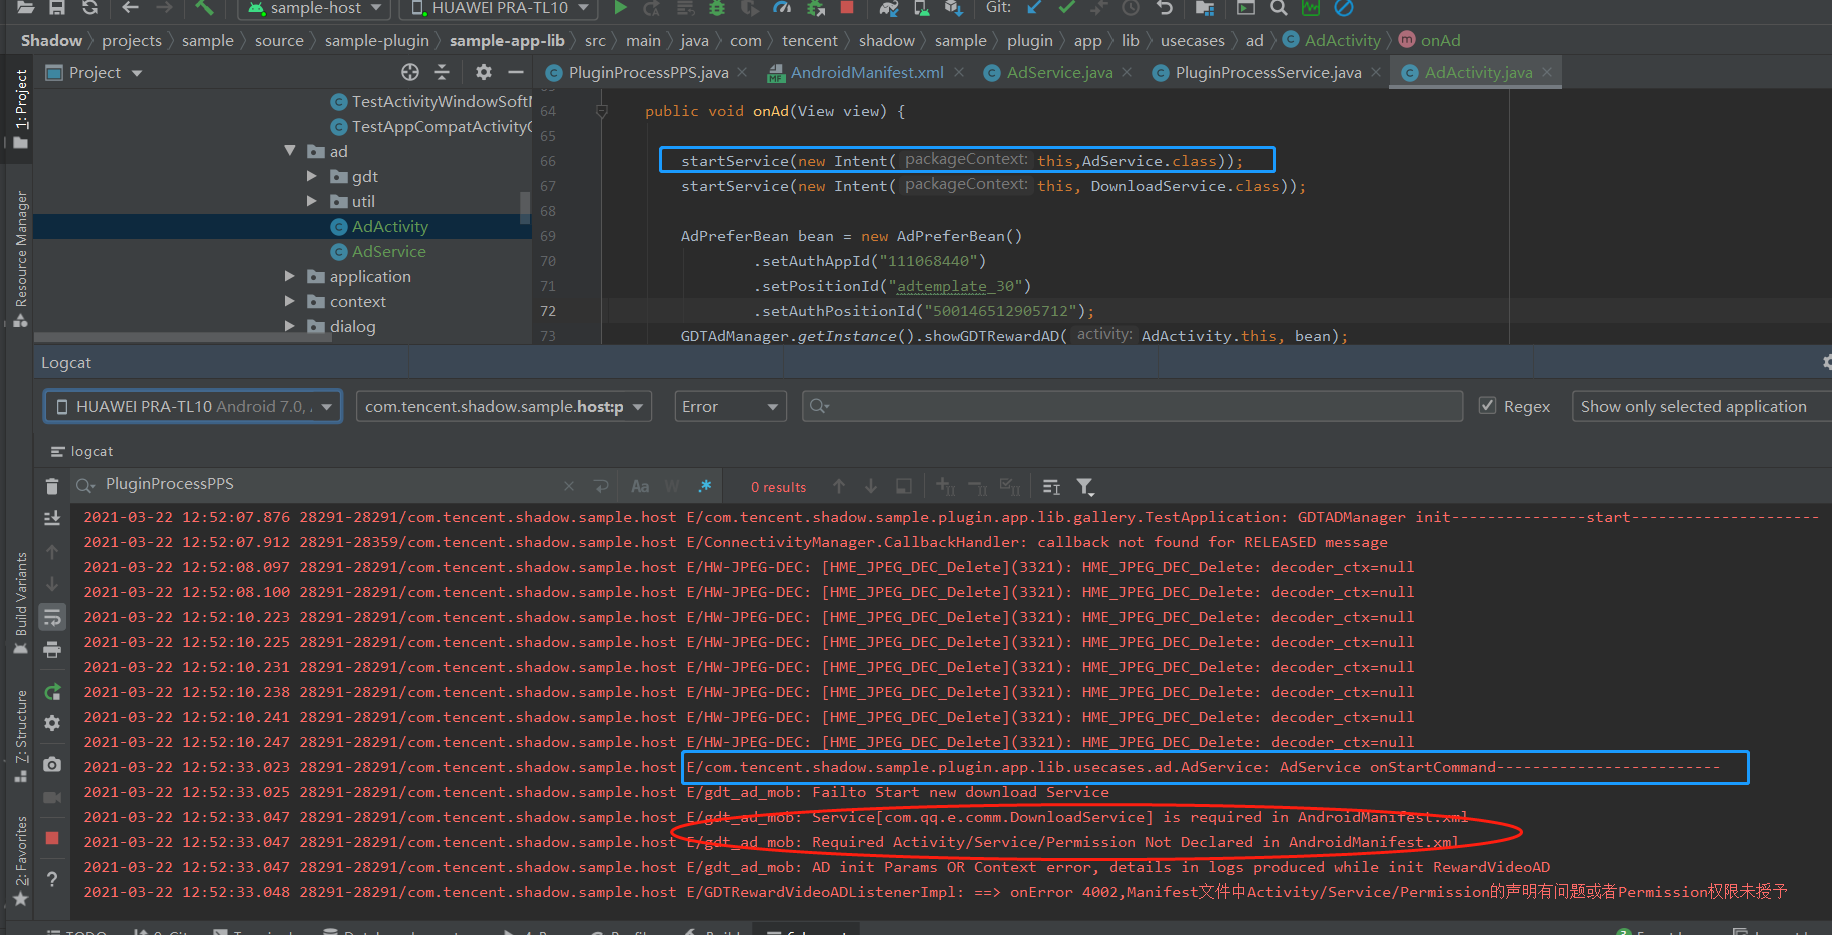Uncheck the Regex checkbox
Image resolution: width=1832 pixels, height=935 pixels.
(1487, 406)
